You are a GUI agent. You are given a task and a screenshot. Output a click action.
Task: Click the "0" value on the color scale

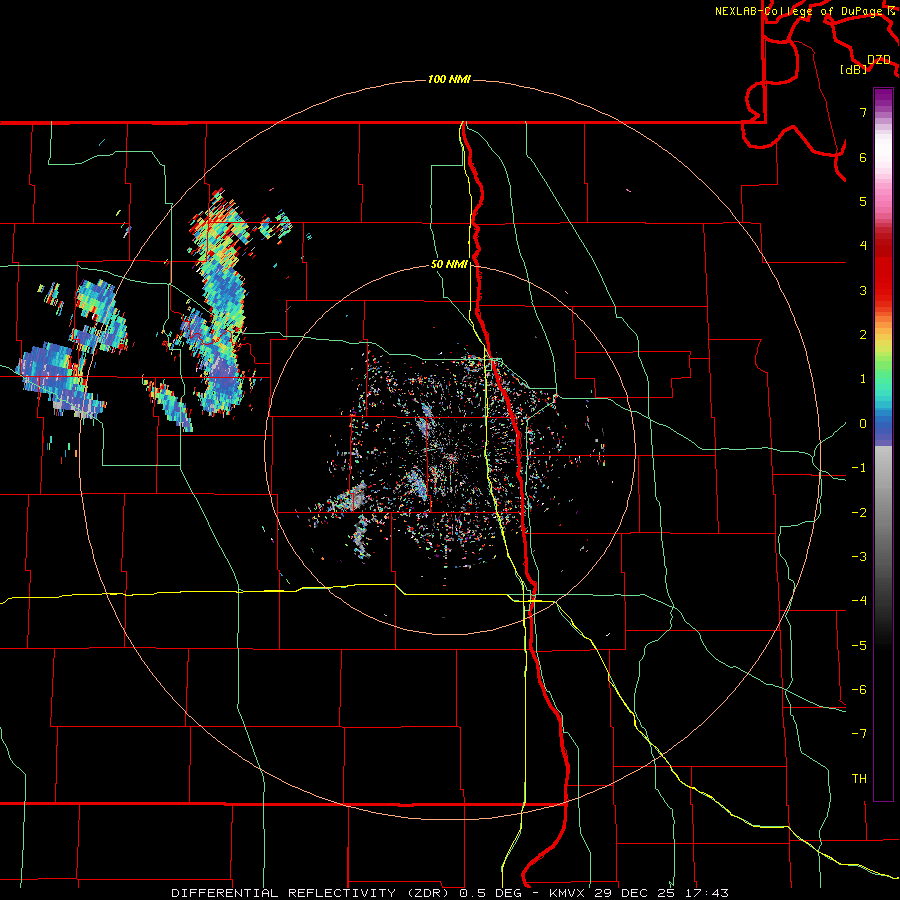[x=863, y=424]
